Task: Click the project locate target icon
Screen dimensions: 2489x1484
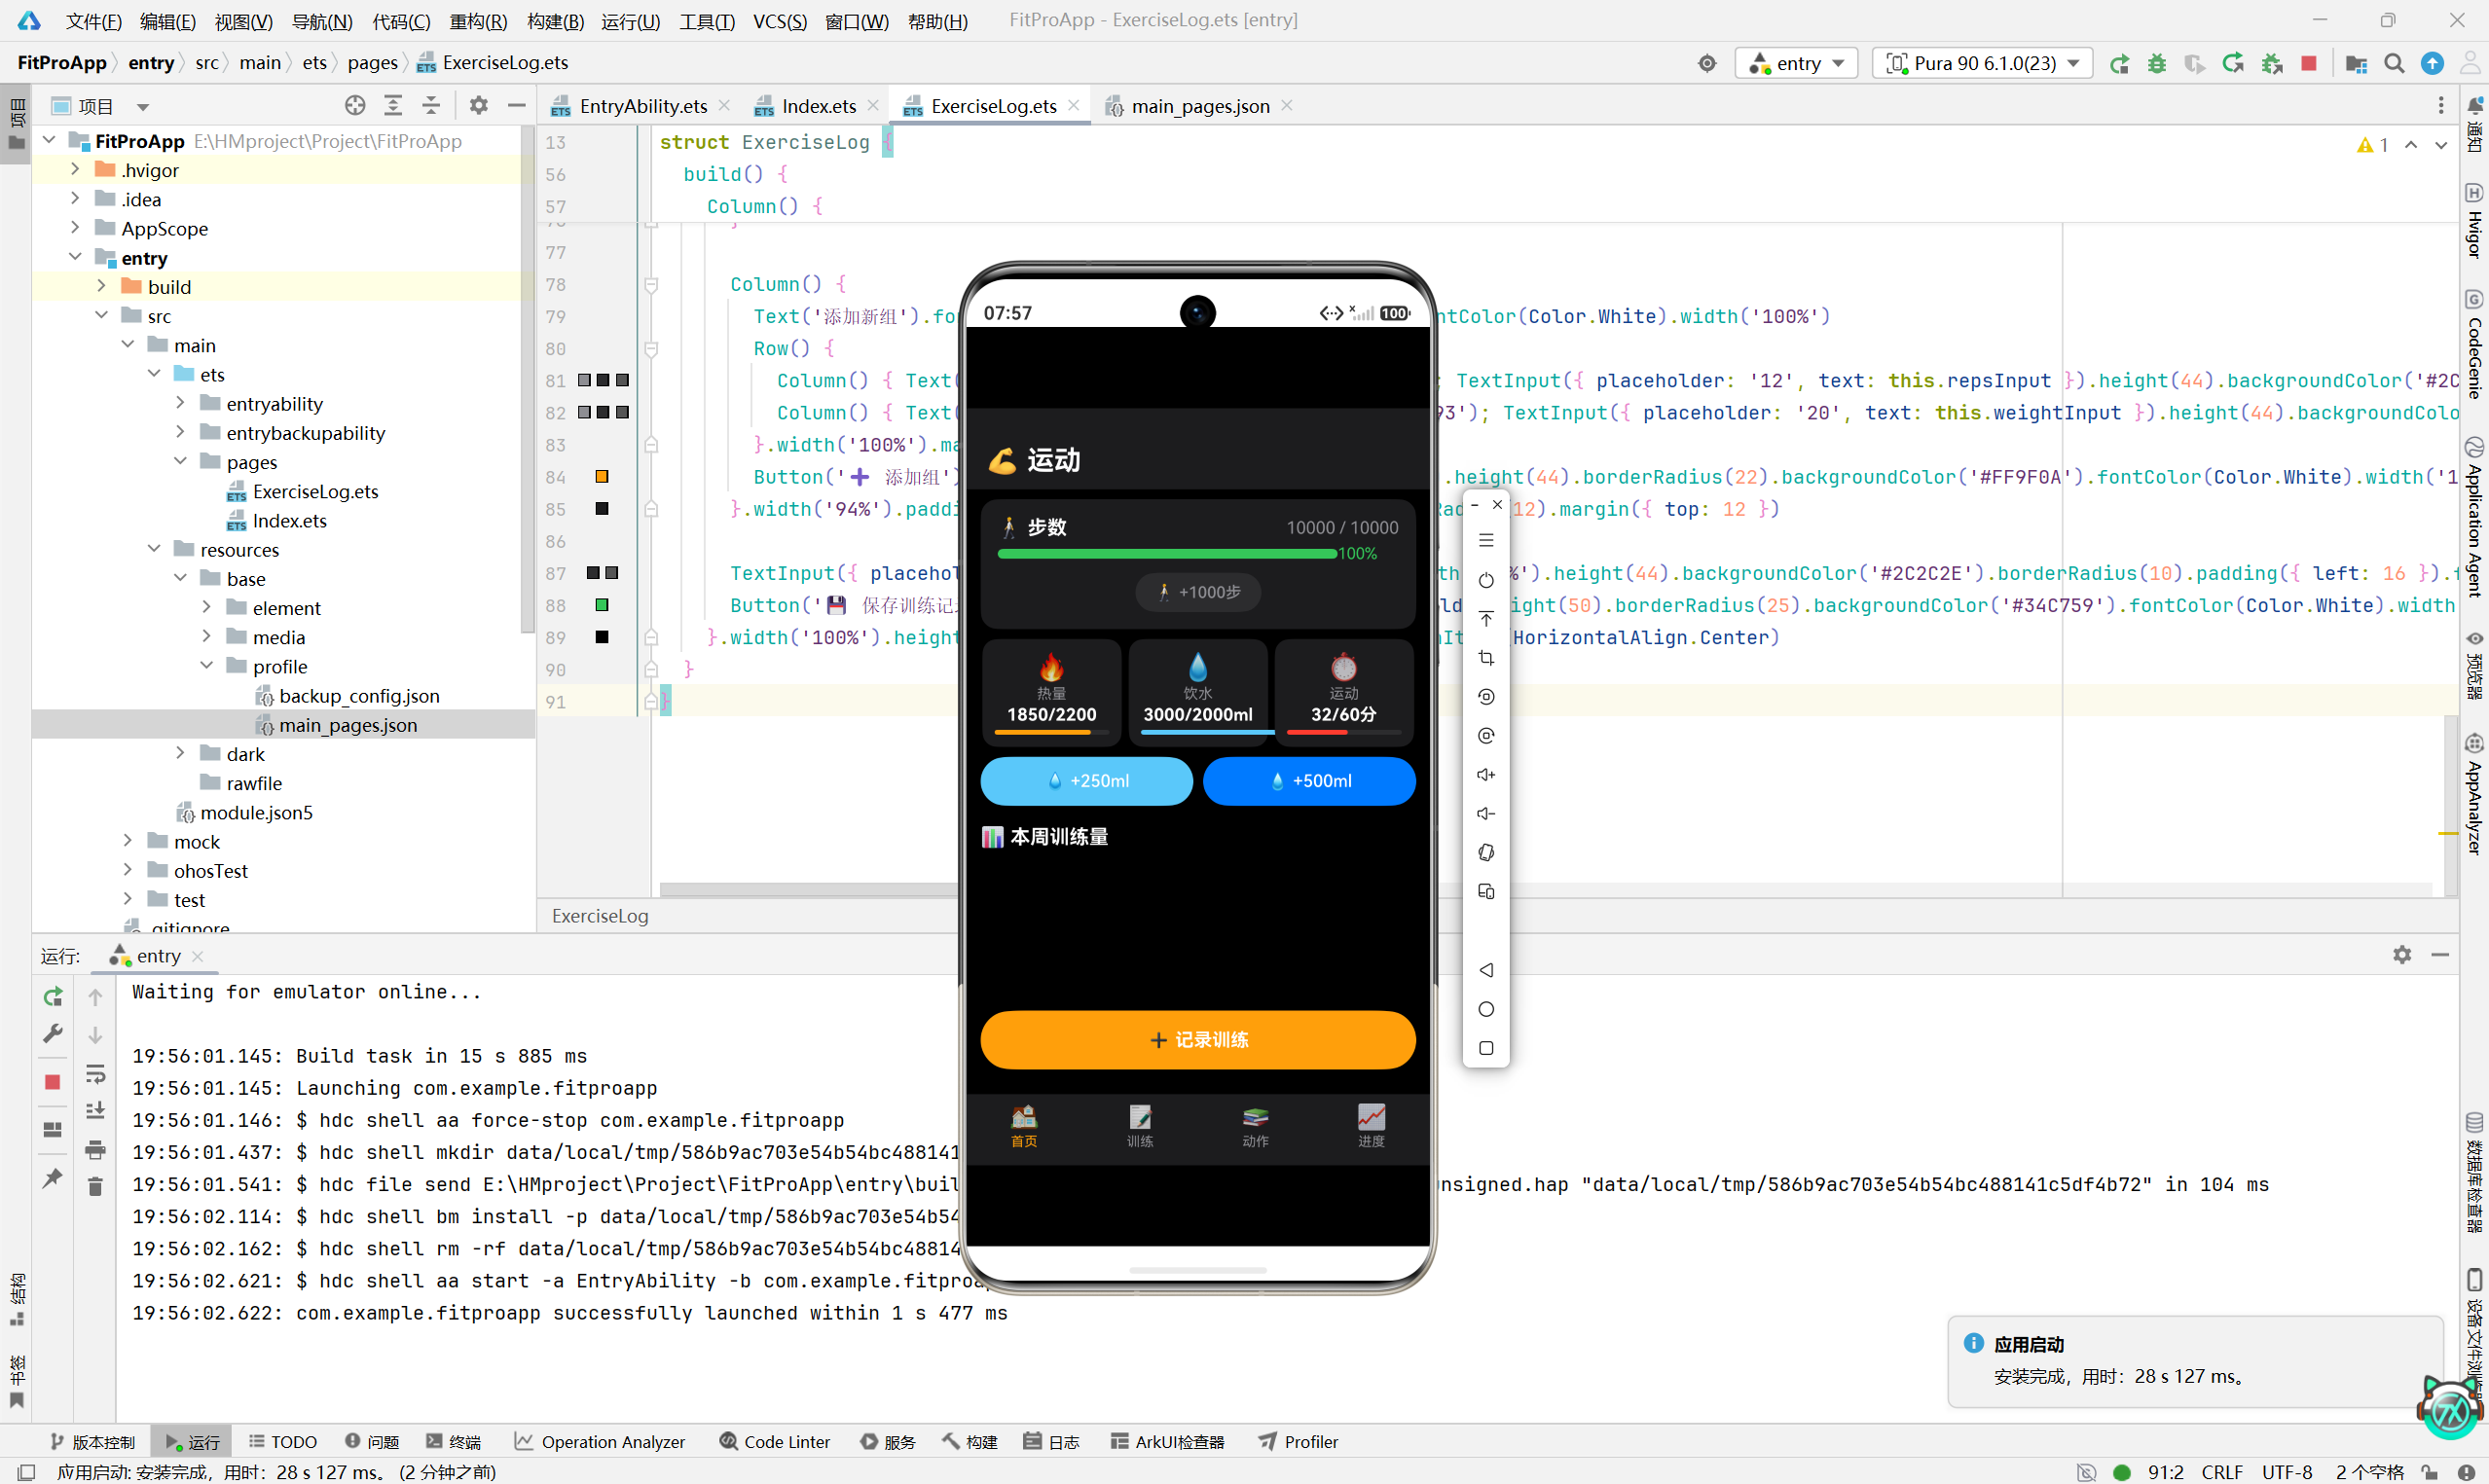Action: pyautogui.click(x=355, y=105)
